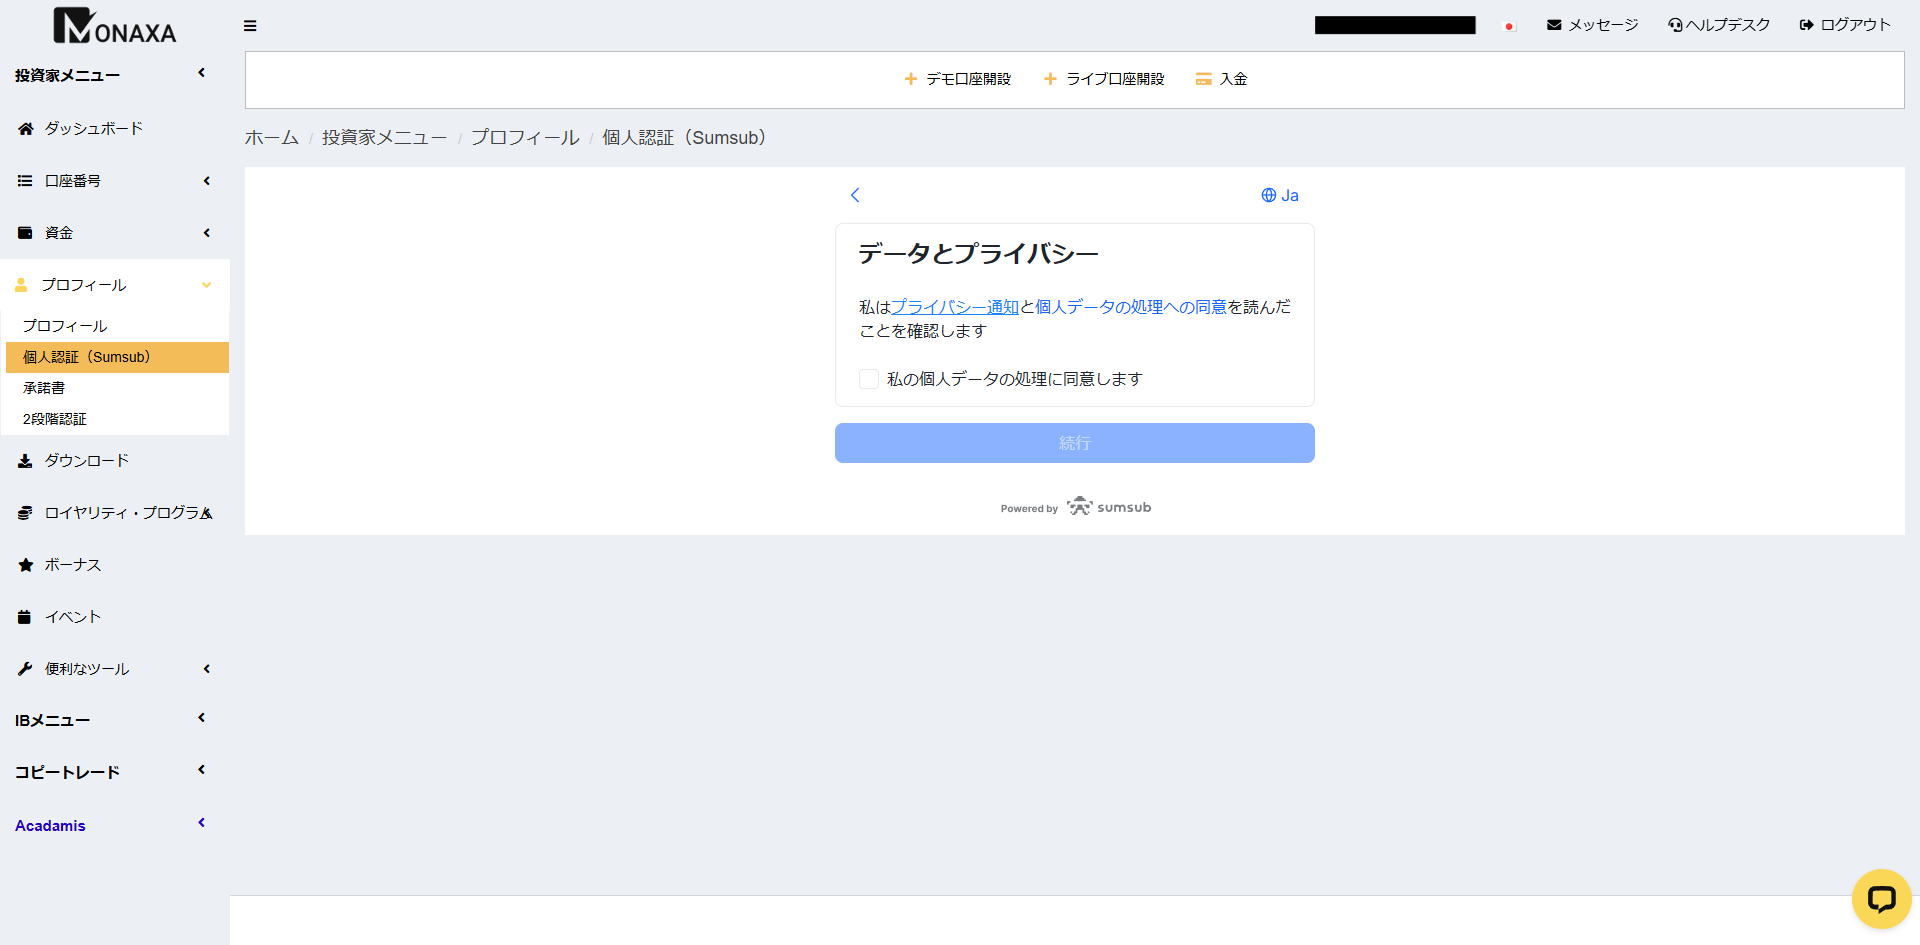Click the ログアウト sign-out button
The height and width of the screenshot is (945, 1920).
(1845, 25)
